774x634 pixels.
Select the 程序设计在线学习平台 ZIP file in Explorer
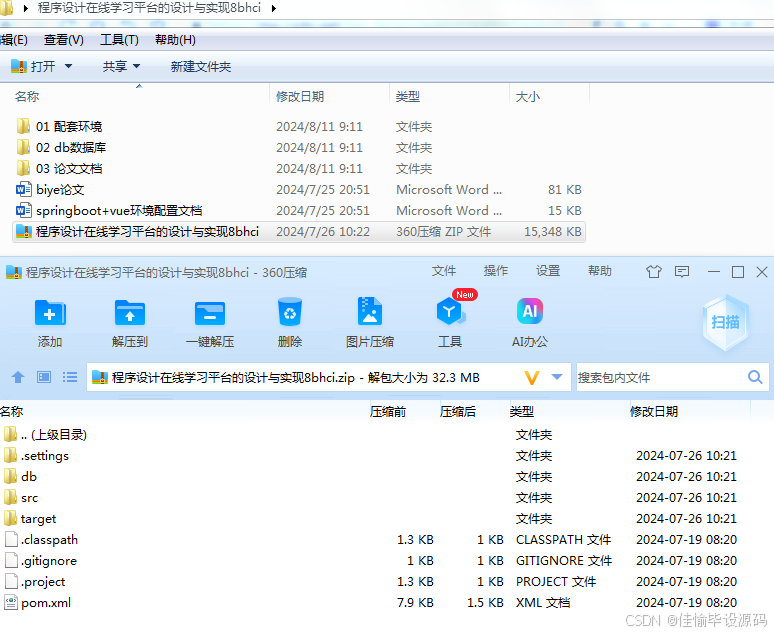pyautogui.click(x=299, y=232)
